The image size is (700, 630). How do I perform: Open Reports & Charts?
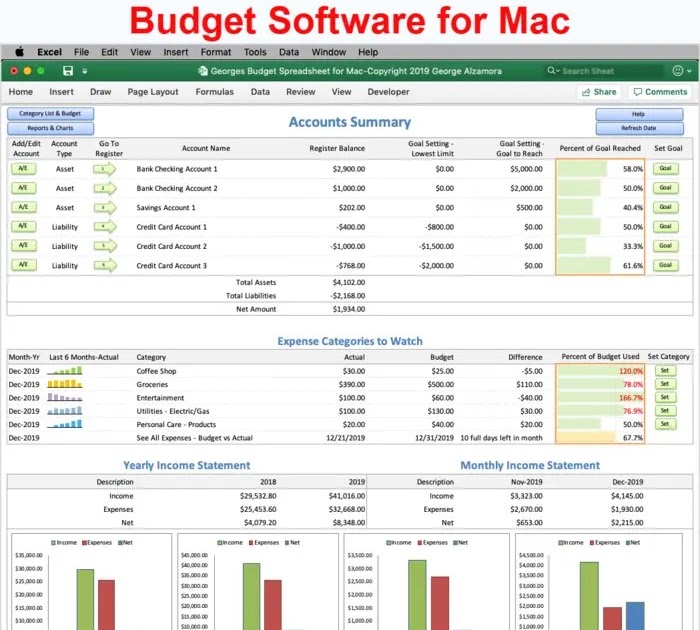pos(50,128)
